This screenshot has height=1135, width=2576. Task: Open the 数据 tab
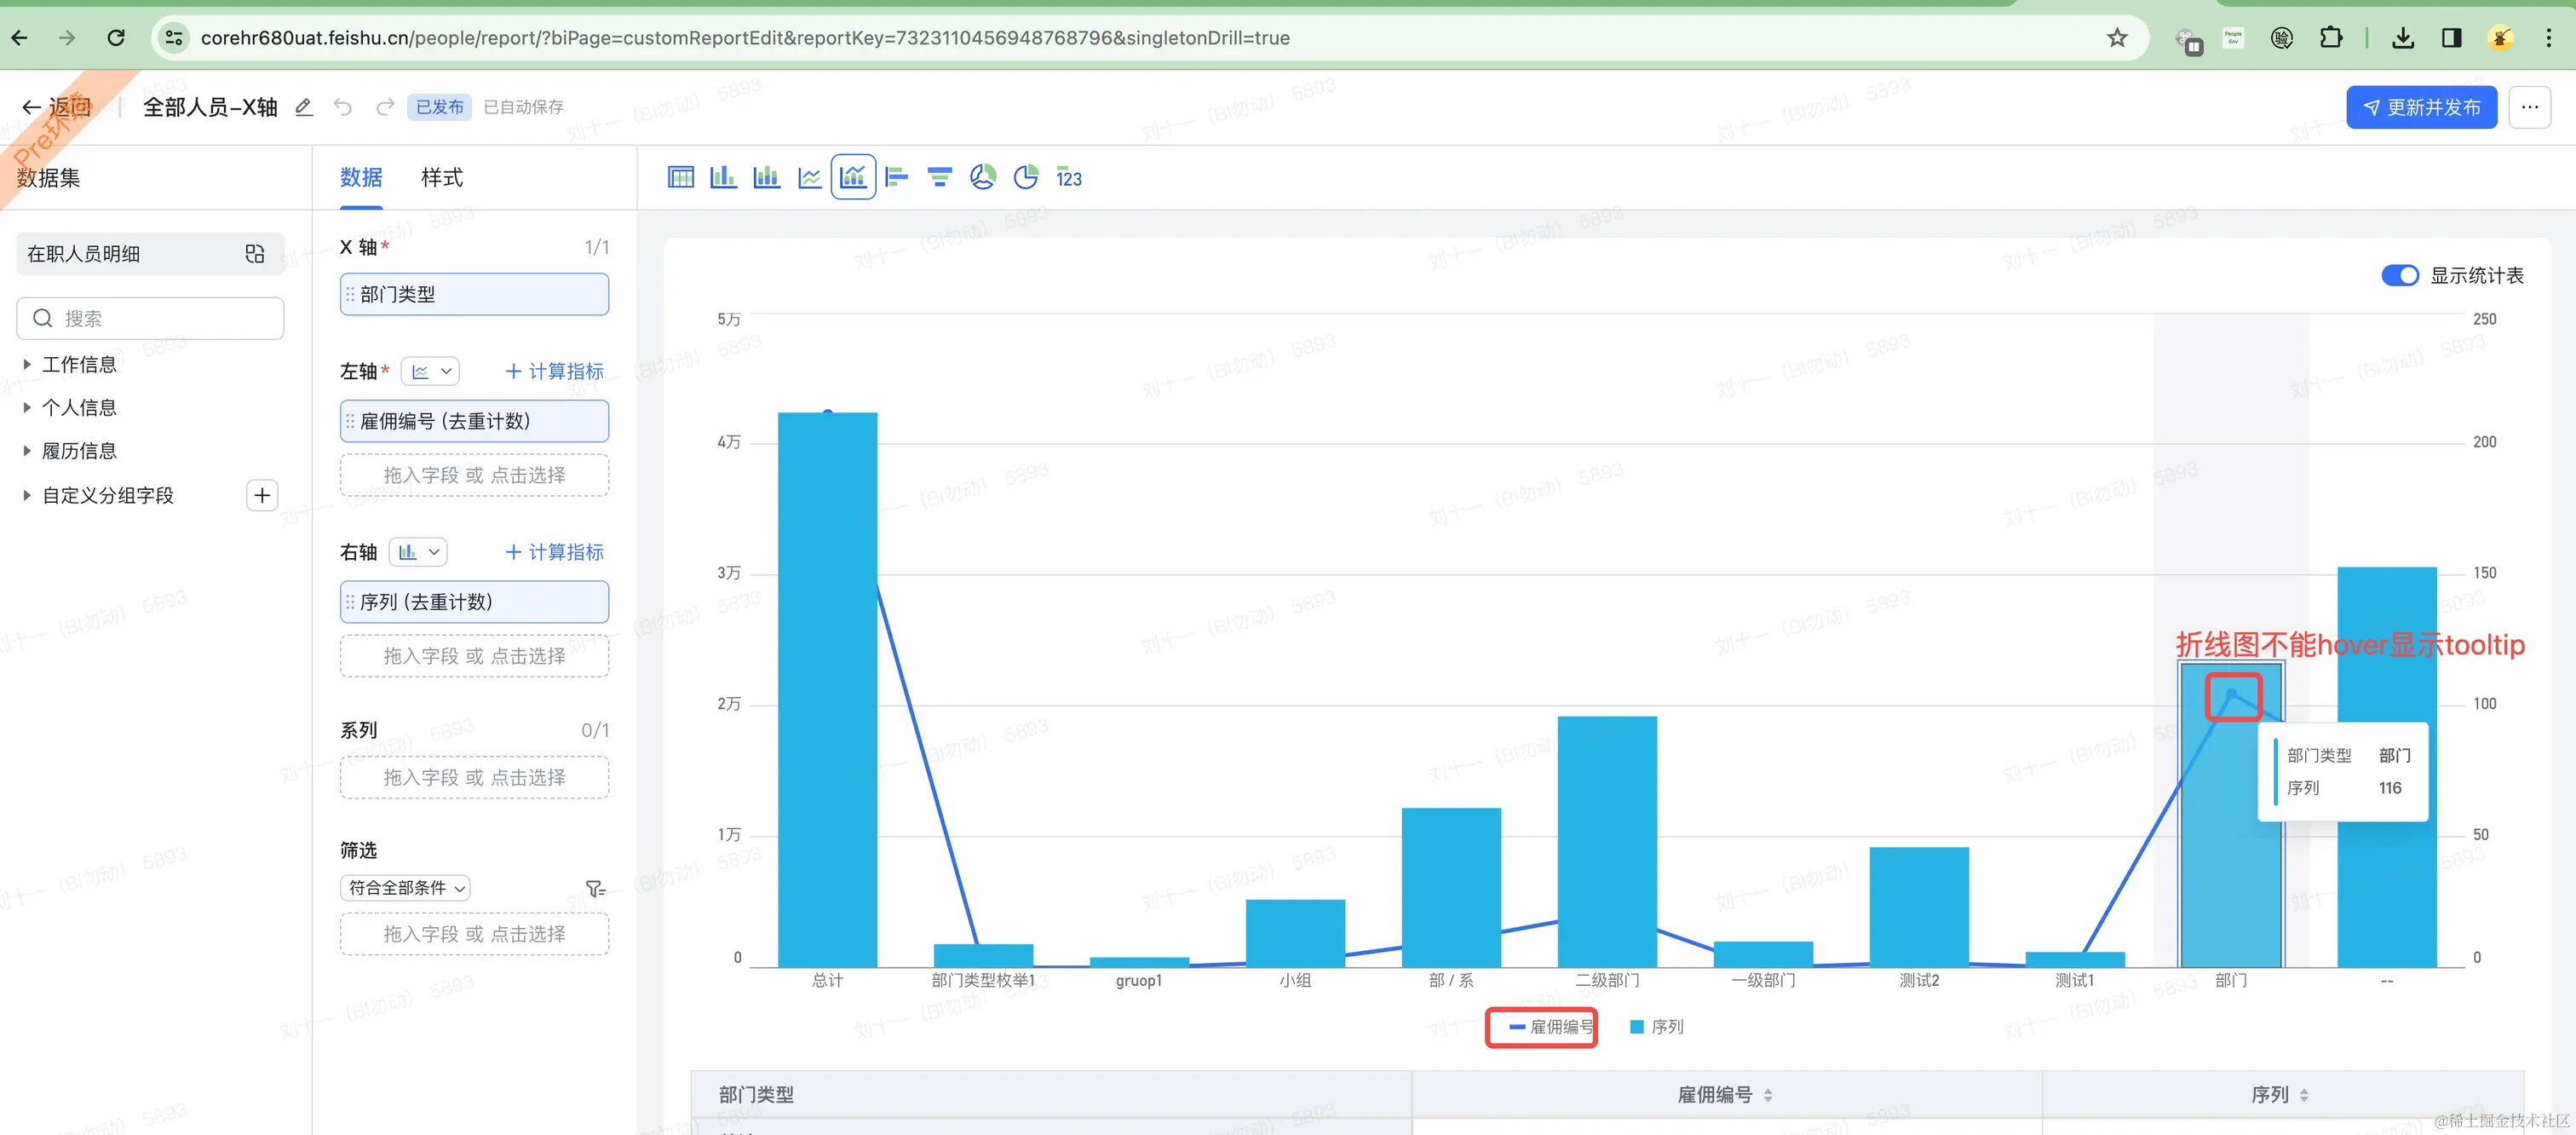(361, 178)
